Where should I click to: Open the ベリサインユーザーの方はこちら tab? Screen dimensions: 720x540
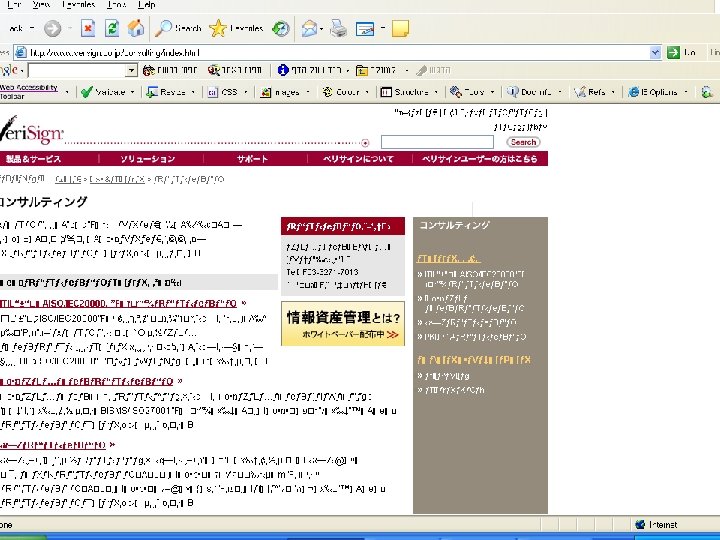479,159
